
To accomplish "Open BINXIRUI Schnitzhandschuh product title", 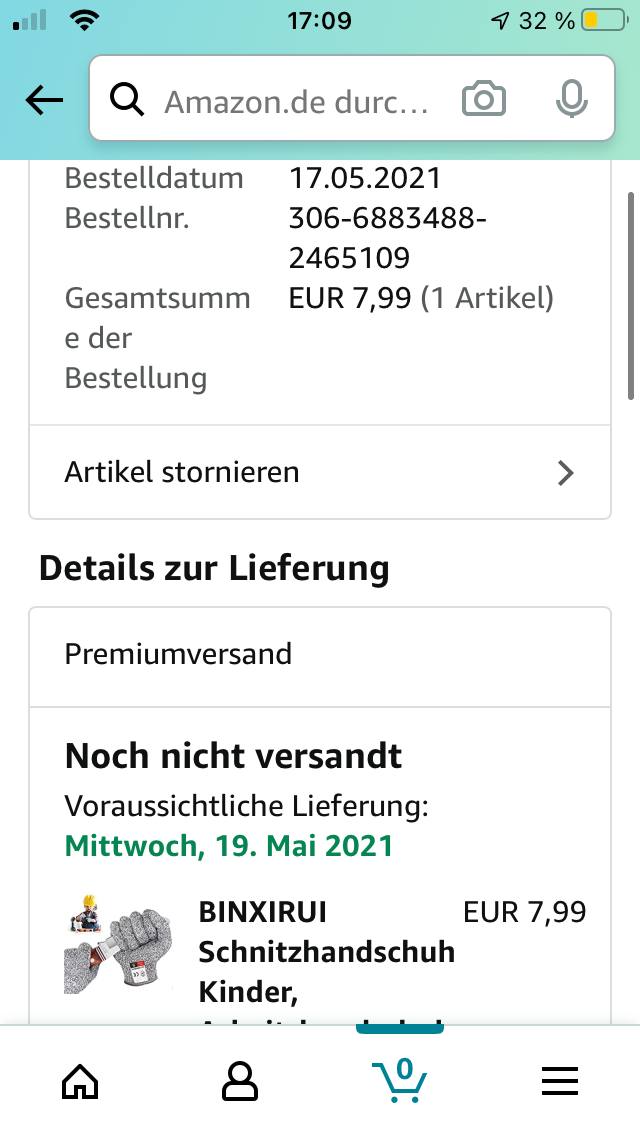I will (326, 952).
